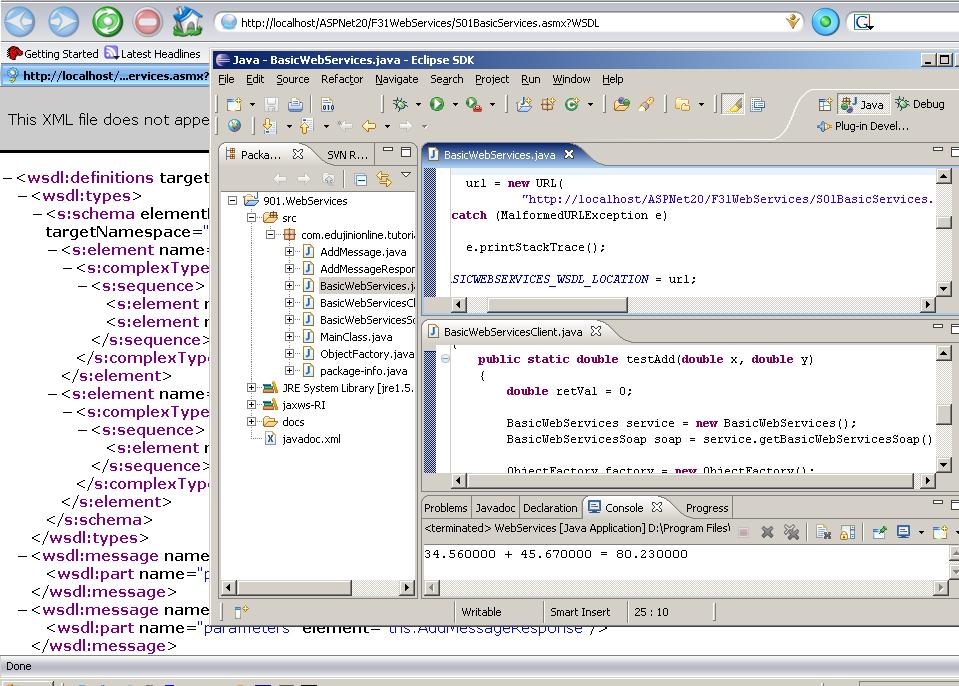This screenshot has width=959, height=686.
Task: Open the dropdown arrow beside the Run icon
Action: click(455, 105)
